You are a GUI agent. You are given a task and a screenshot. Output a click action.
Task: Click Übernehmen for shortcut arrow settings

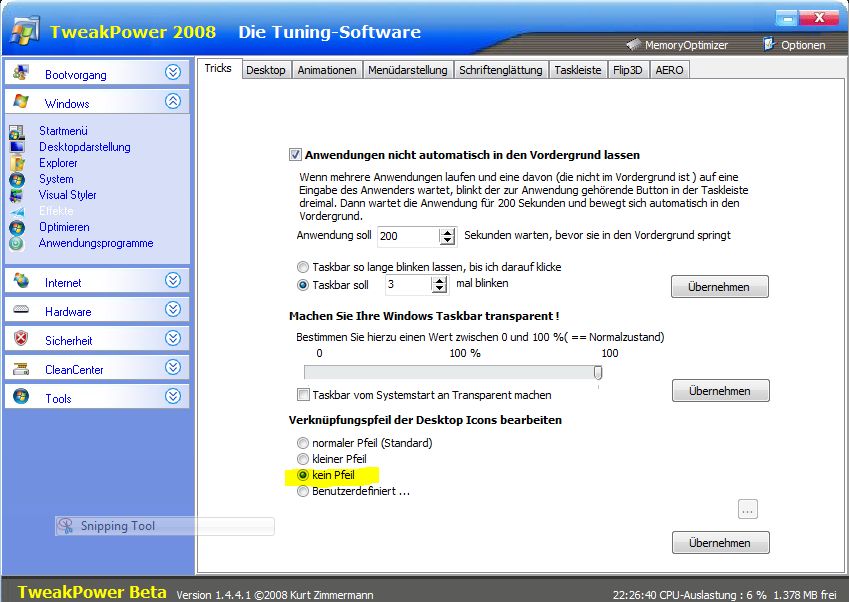point(720,543)
